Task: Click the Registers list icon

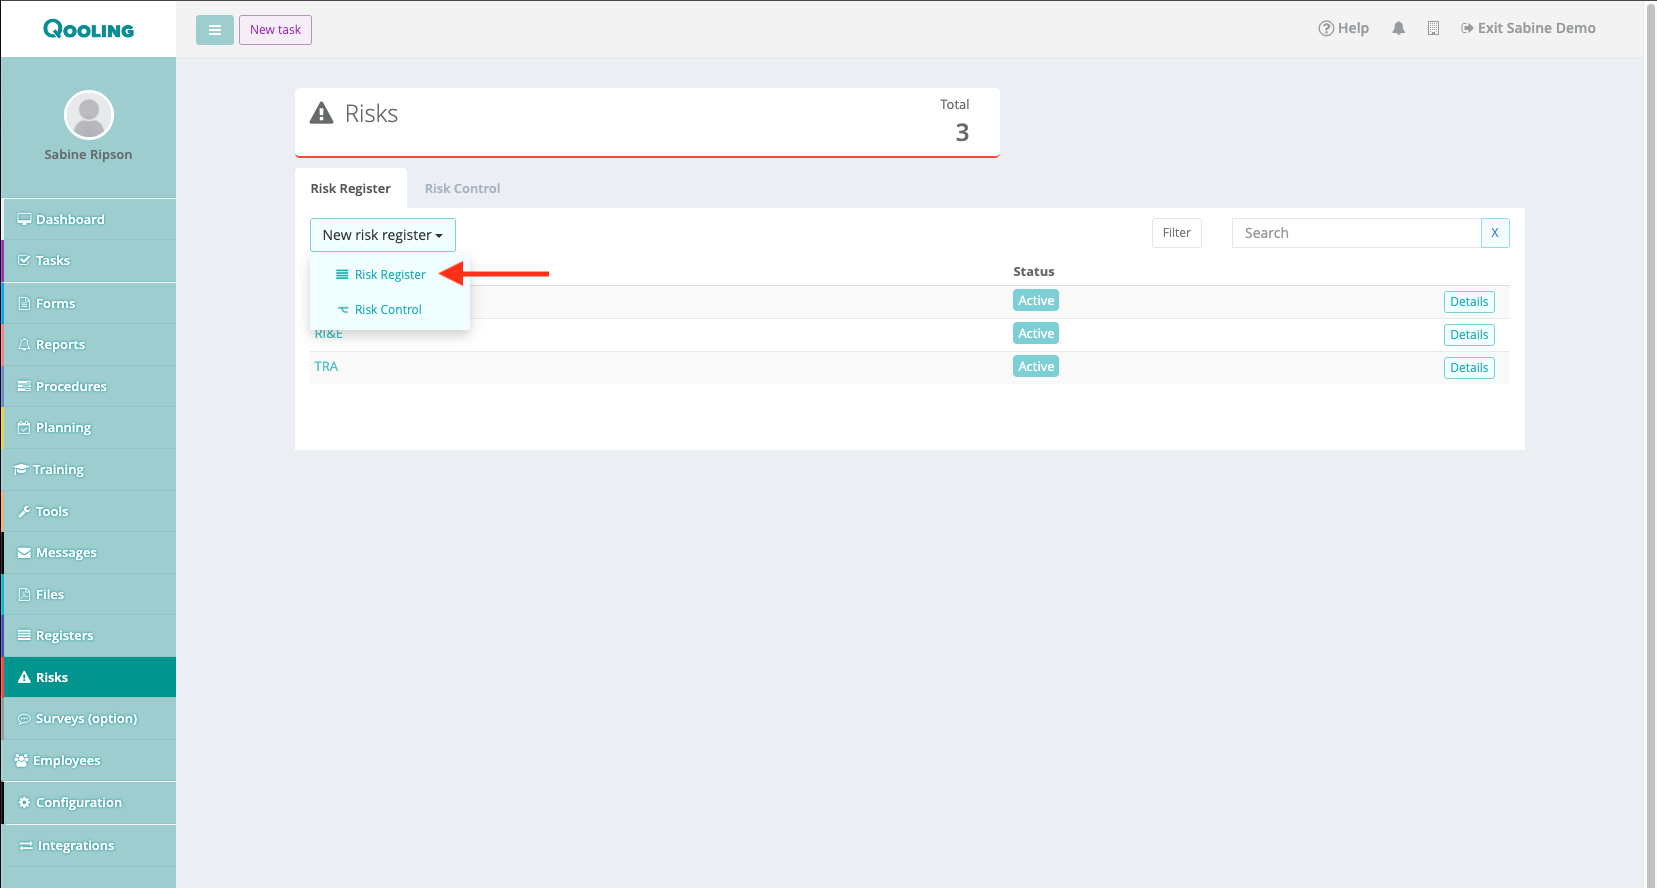Action: click(24, 635)
